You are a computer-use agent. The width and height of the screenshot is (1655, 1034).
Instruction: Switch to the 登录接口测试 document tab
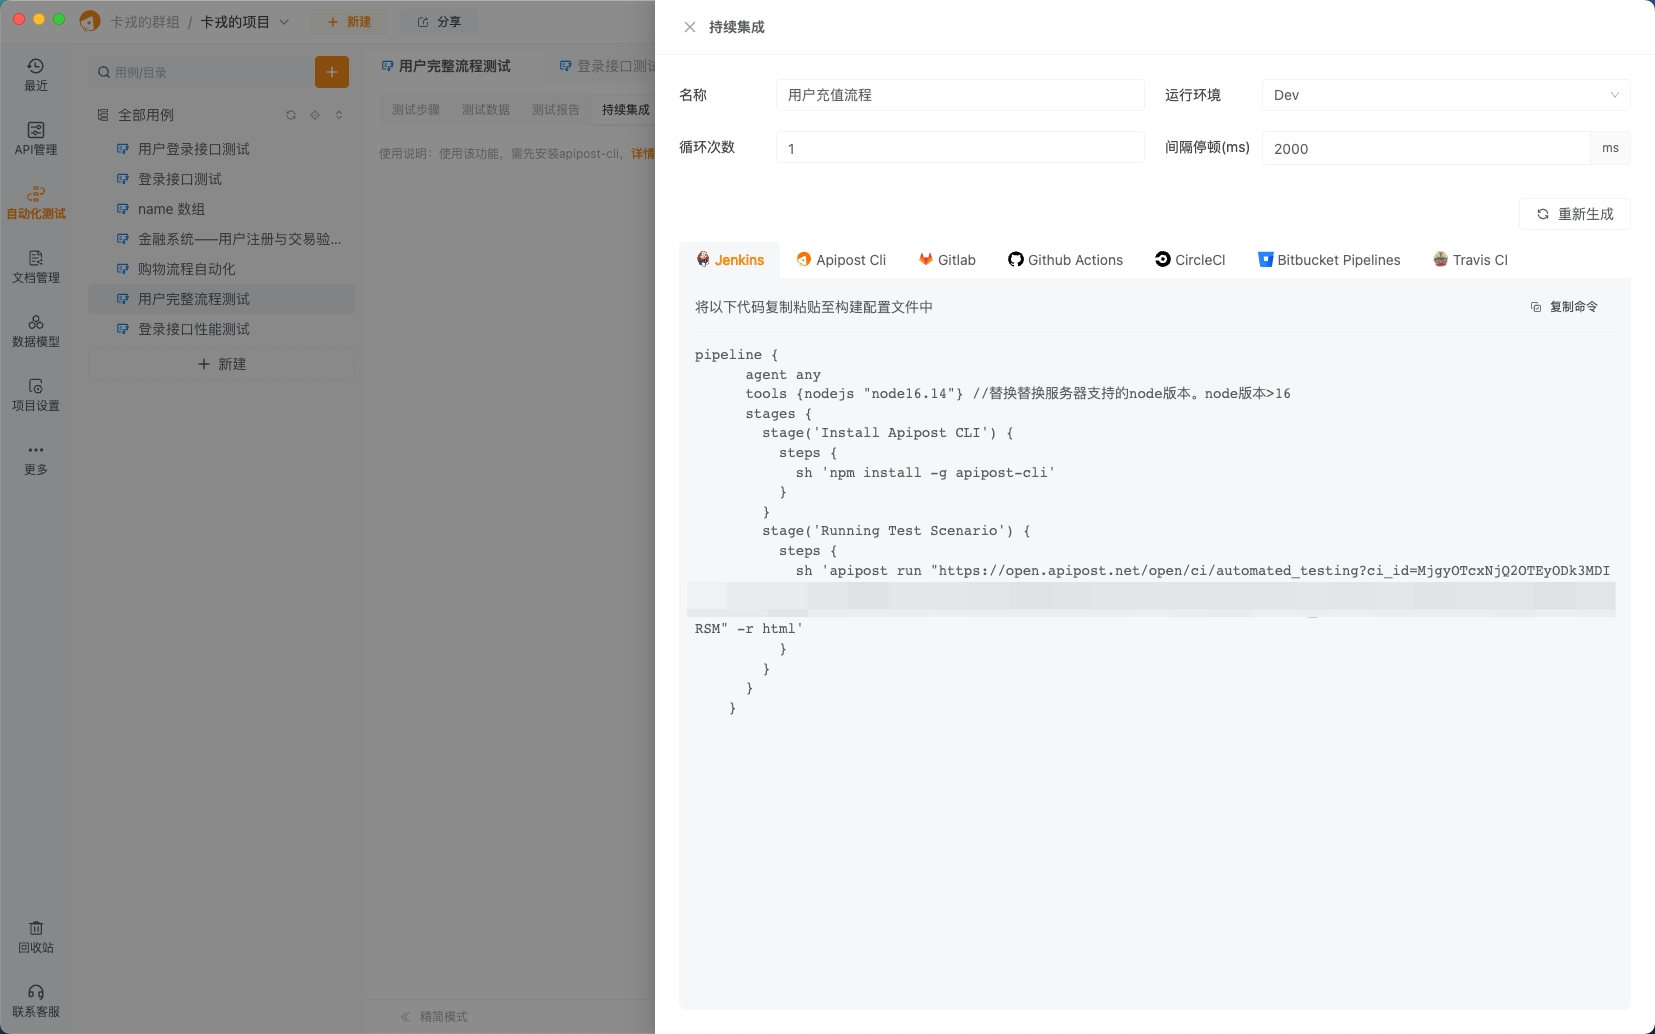click(608, 66)
